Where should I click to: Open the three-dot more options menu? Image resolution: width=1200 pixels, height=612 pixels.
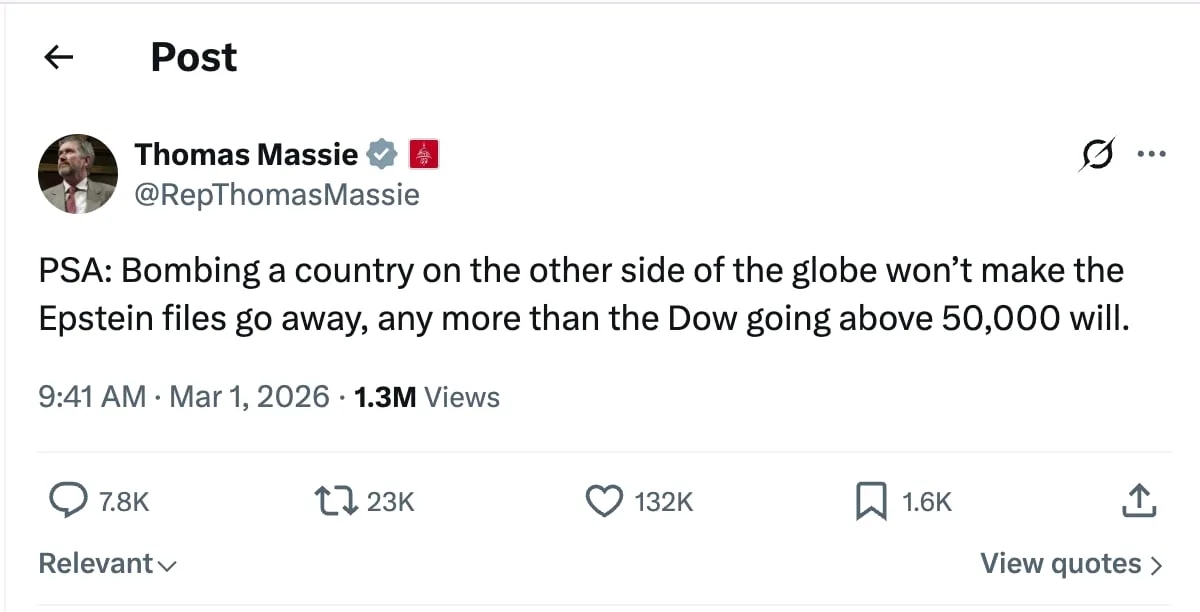pos(1151,154)
